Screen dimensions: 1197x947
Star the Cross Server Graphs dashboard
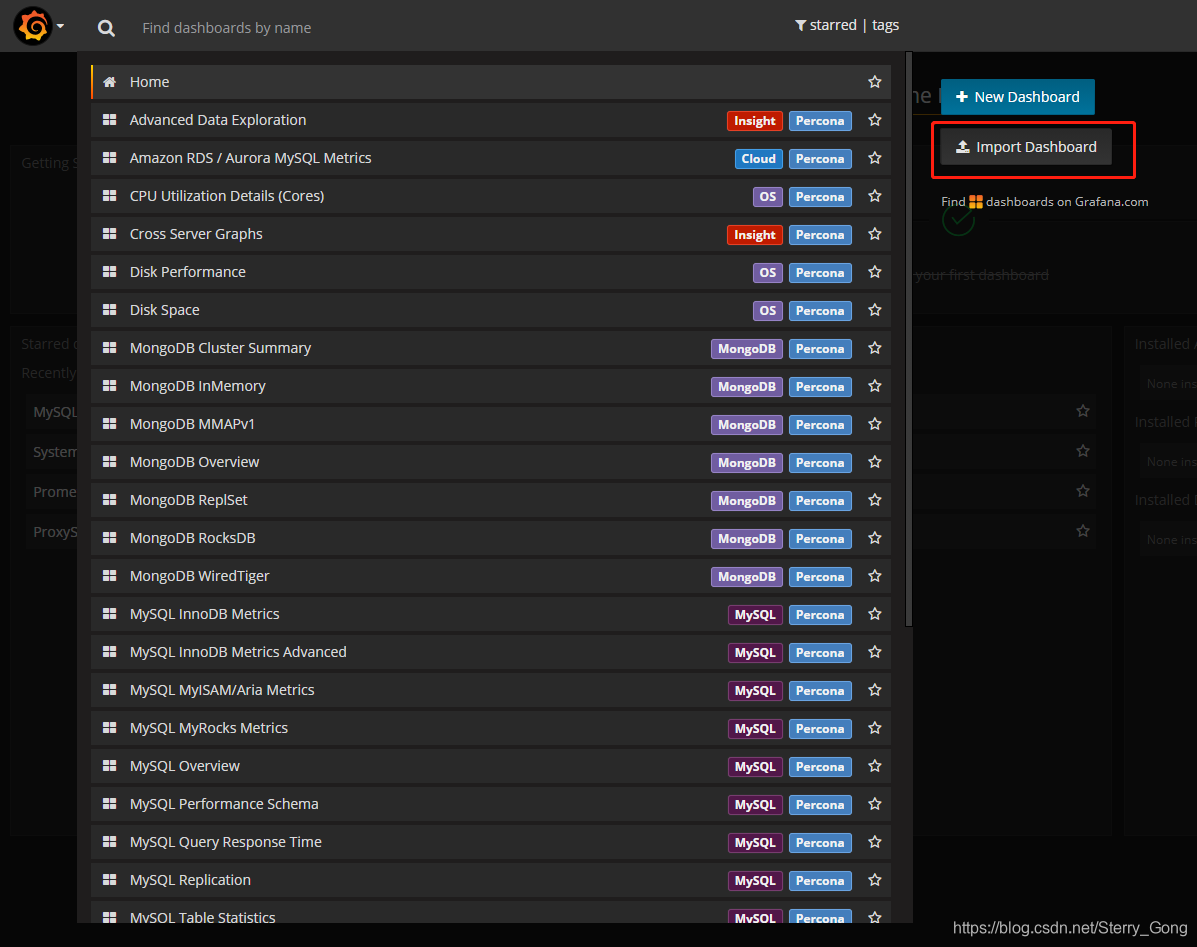click(875, 234)
